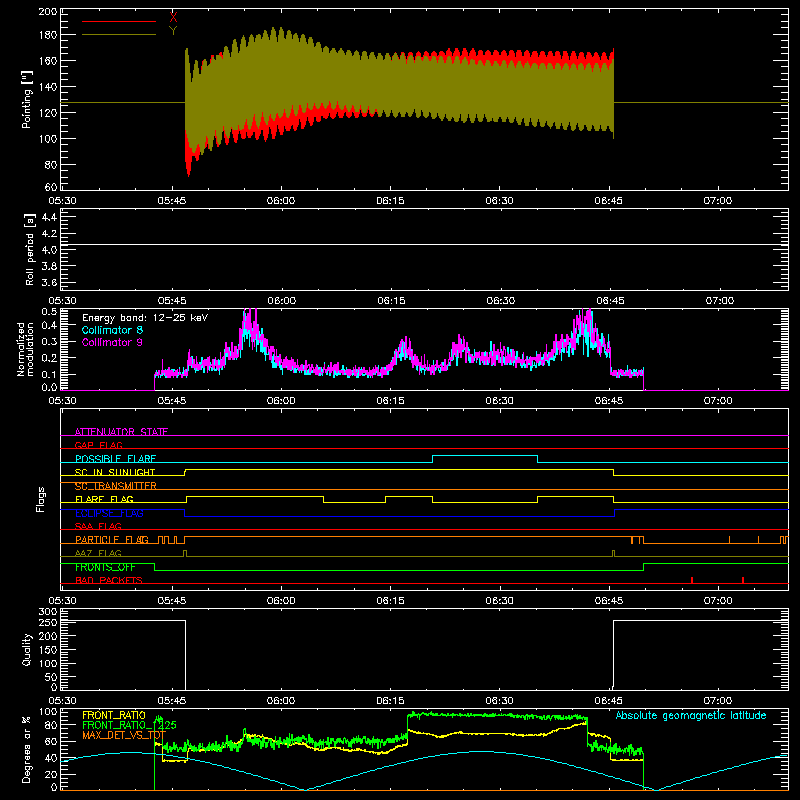Click the 'Pointing ["]' axis title

click(27, 100)
